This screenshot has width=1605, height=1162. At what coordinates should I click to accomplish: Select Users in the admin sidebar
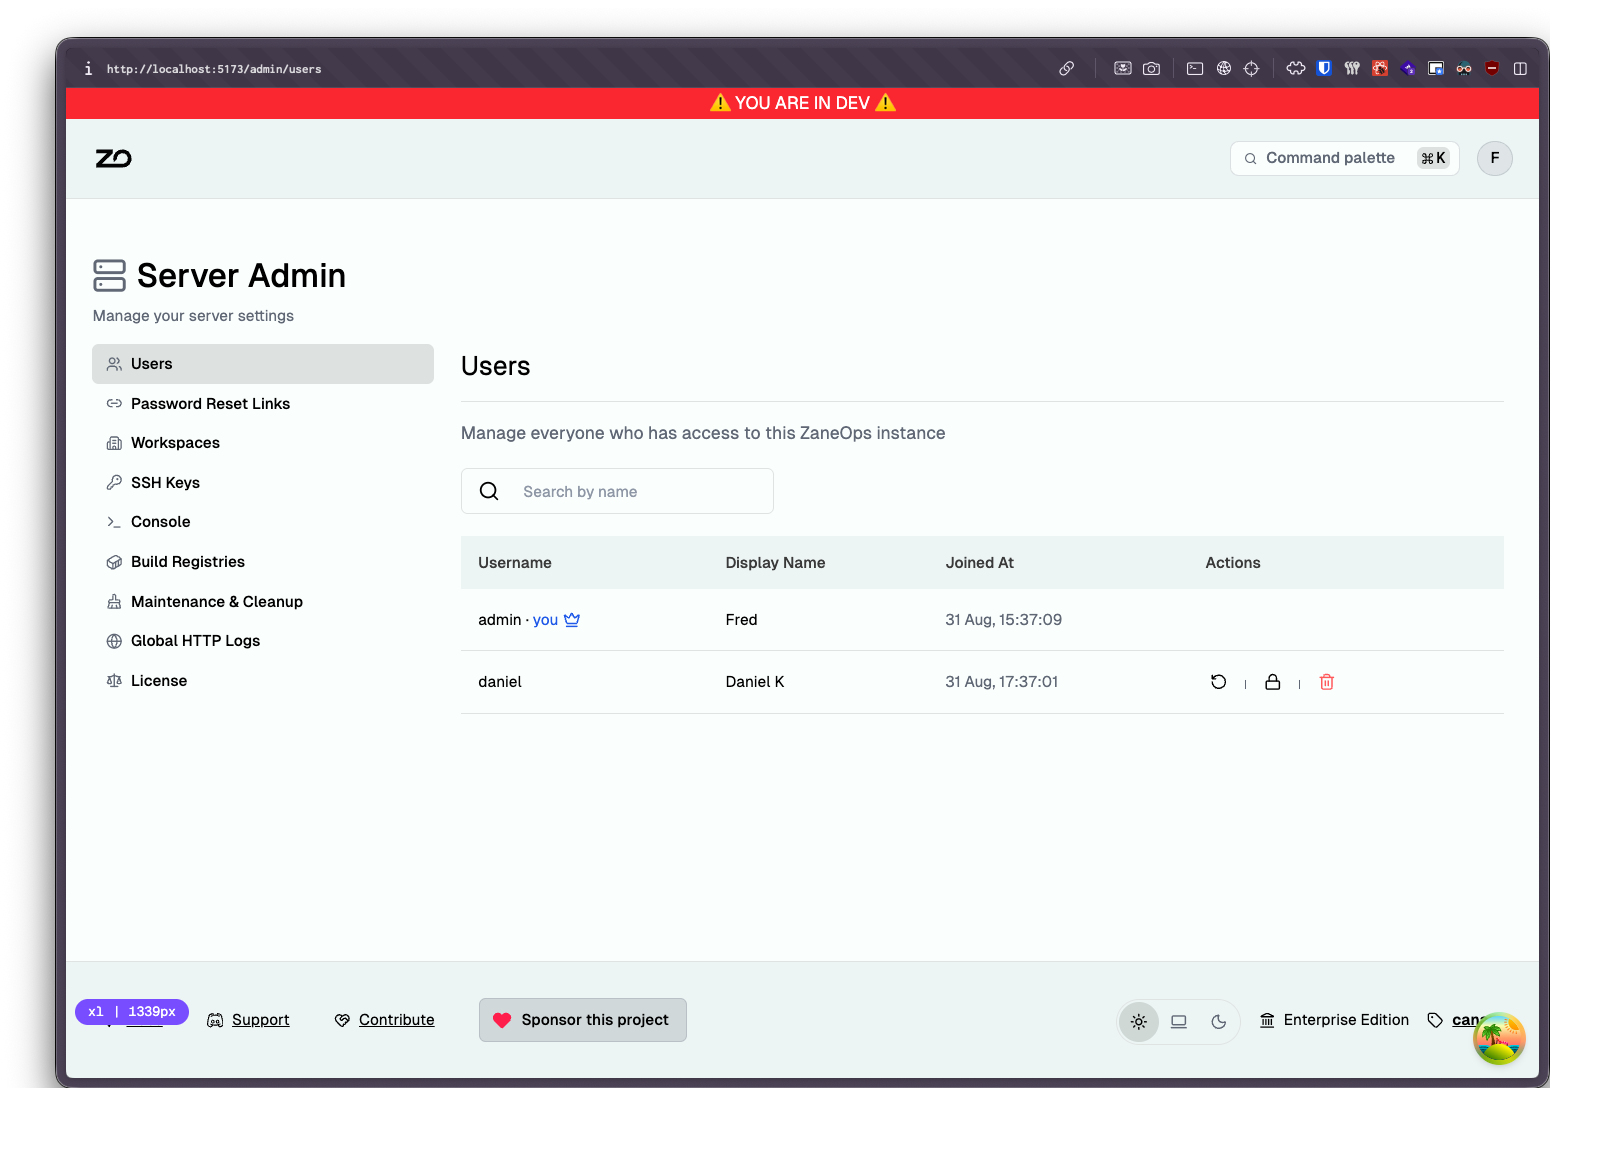(263, 364)
